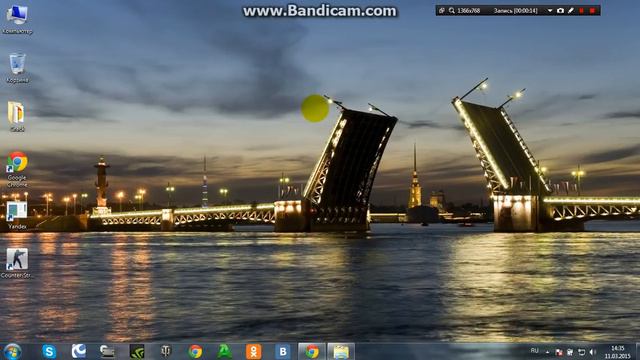Image resolution: width=640 pixels, height=360 pixels.
Task: Click the Bandicam recording timer text
Action: 516,11
